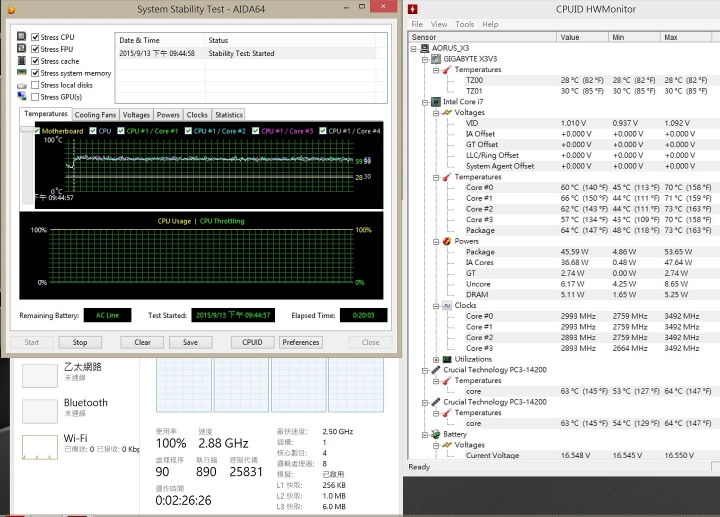This screenshot has width=720, height=517.
Task: Click the Intel Core i7 chip icon
Action: click(436, 102)
